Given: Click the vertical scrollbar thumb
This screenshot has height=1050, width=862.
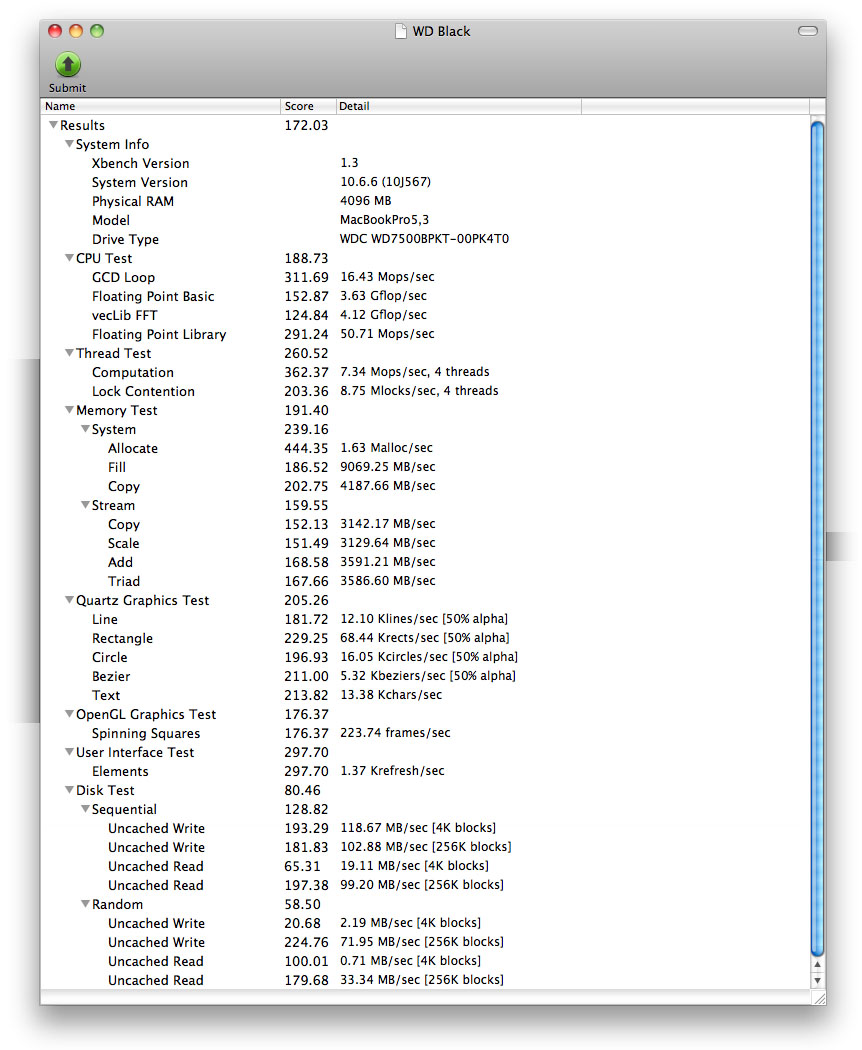Looking at the screenshot, I should [817, 538].
